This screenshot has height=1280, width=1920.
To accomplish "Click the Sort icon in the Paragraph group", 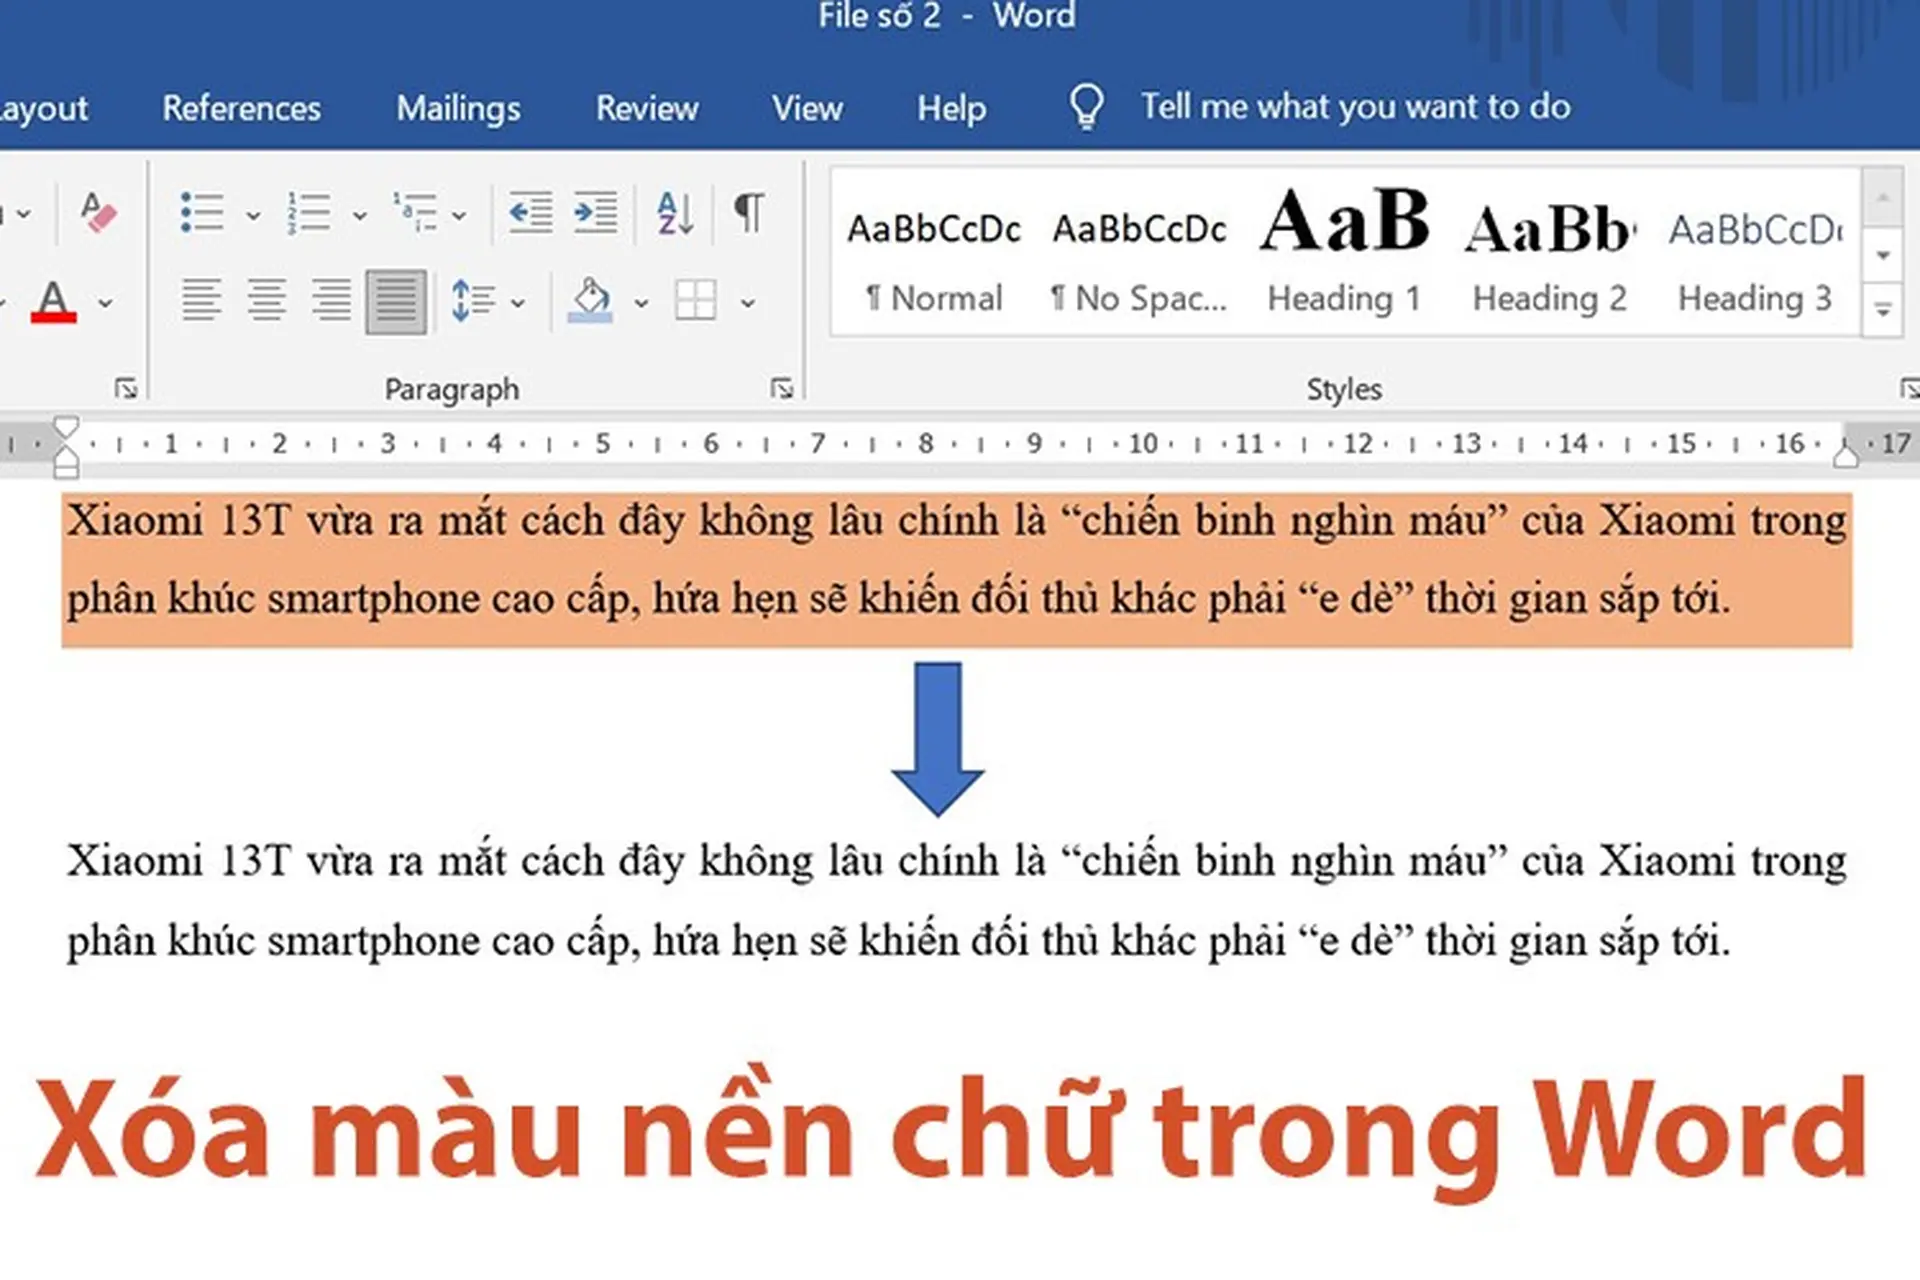I will pyautogui.click(x=673, y=212).
